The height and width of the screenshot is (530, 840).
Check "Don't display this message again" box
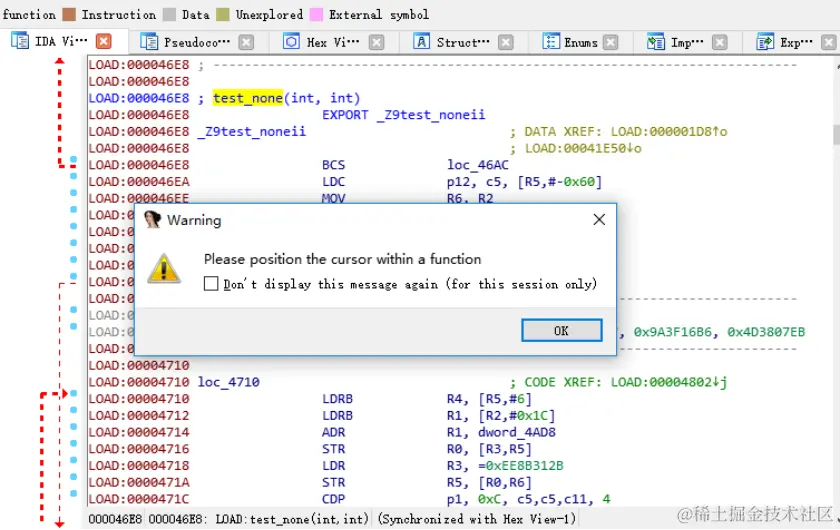(x=211, y=283)
